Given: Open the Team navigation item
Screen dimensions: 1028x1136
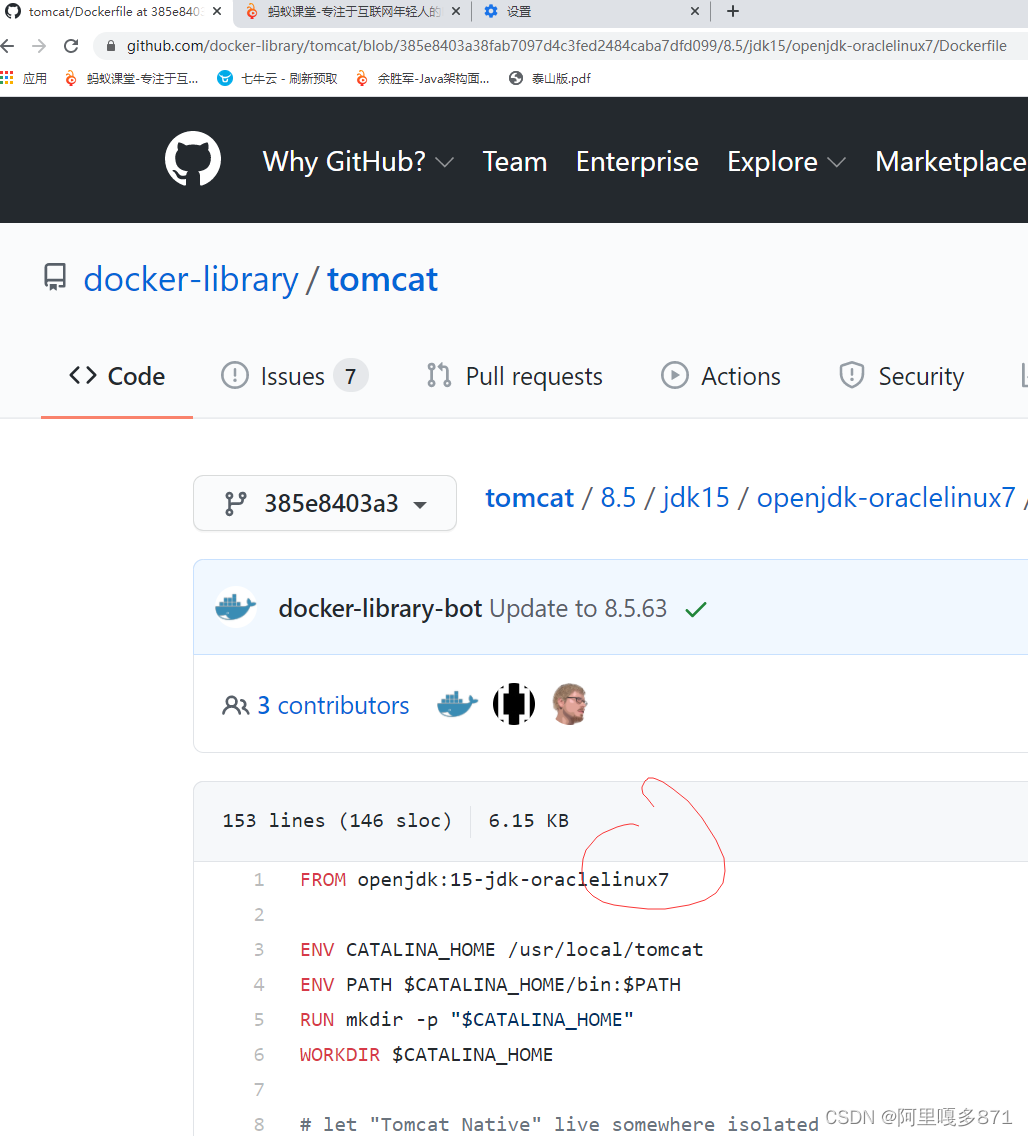Looking at the screenshot, I should pos(514,162).
